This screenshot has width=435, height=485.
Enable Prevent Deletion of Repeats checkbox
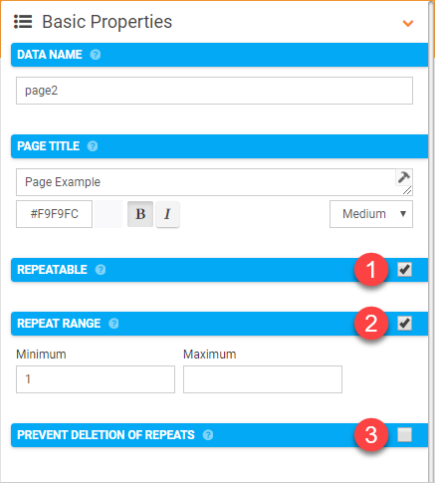coord(404,435)
